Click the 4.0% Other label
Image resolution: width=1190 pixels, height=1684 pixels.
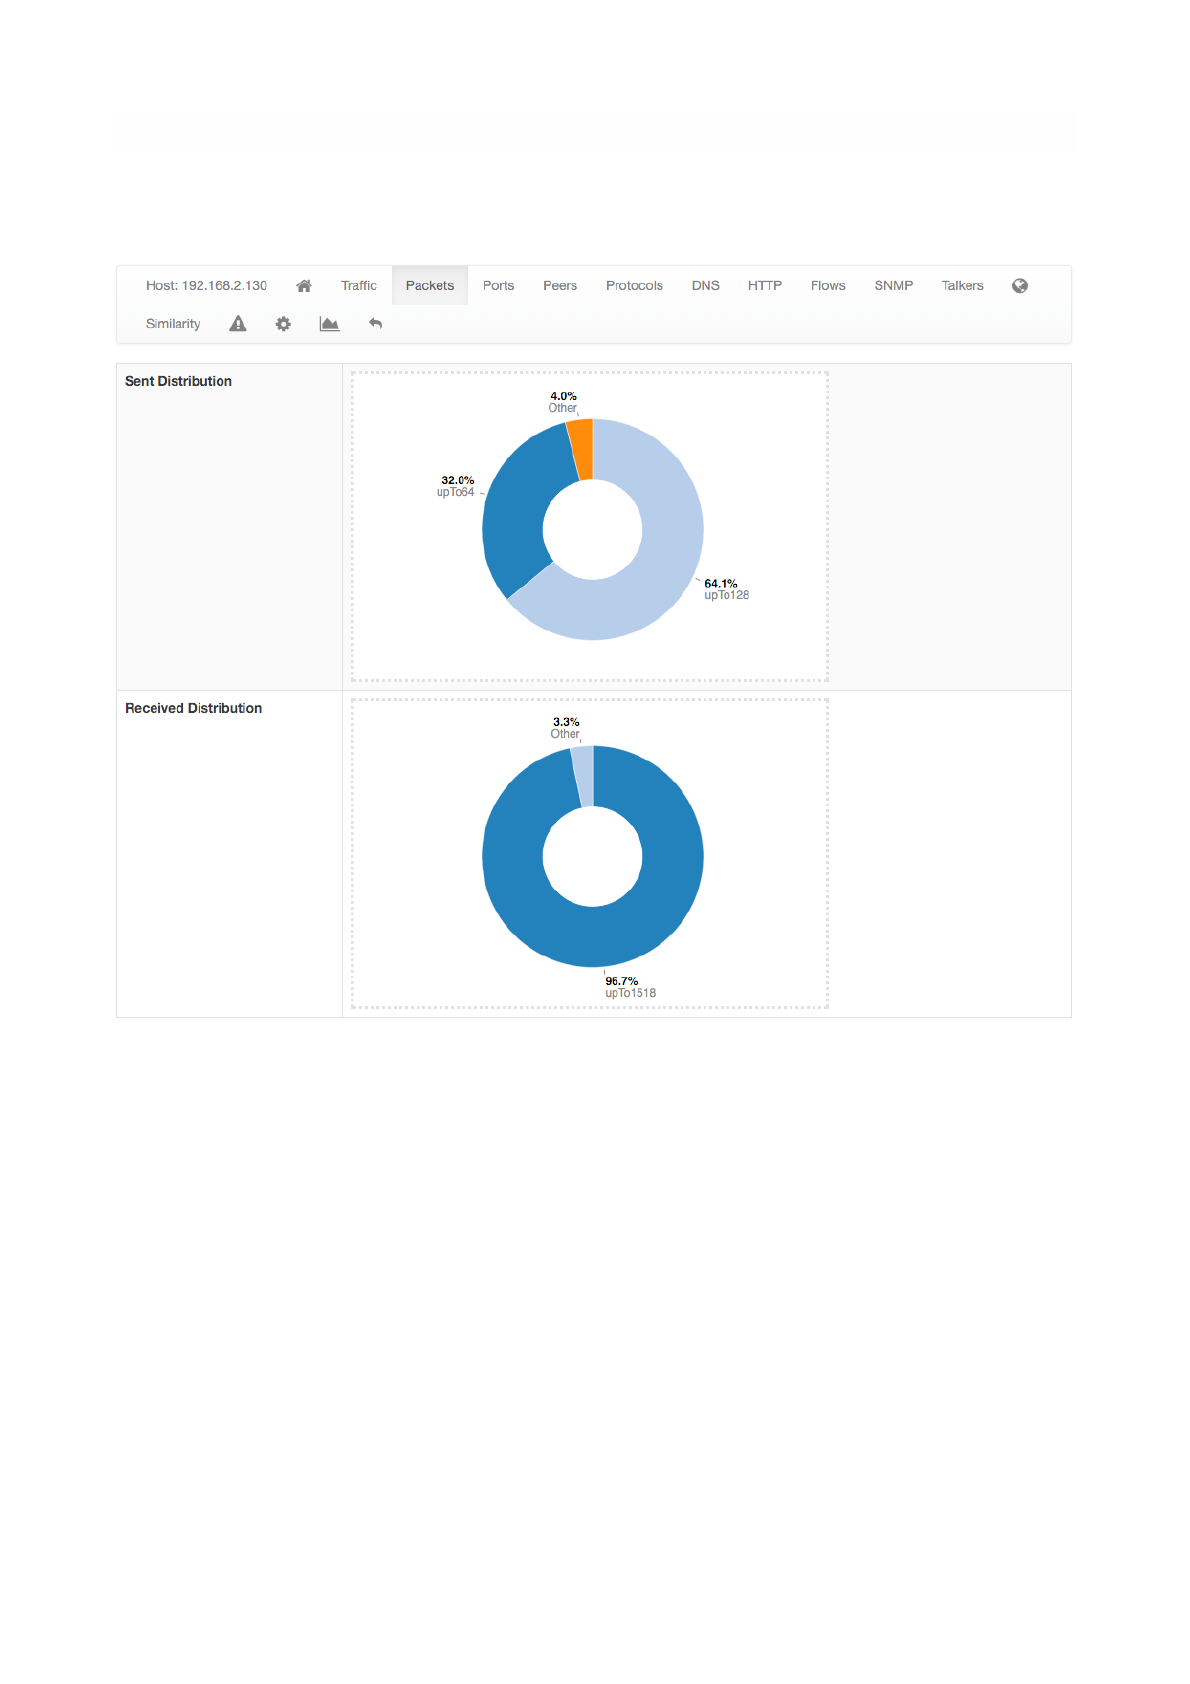click(x=563, y=402)
